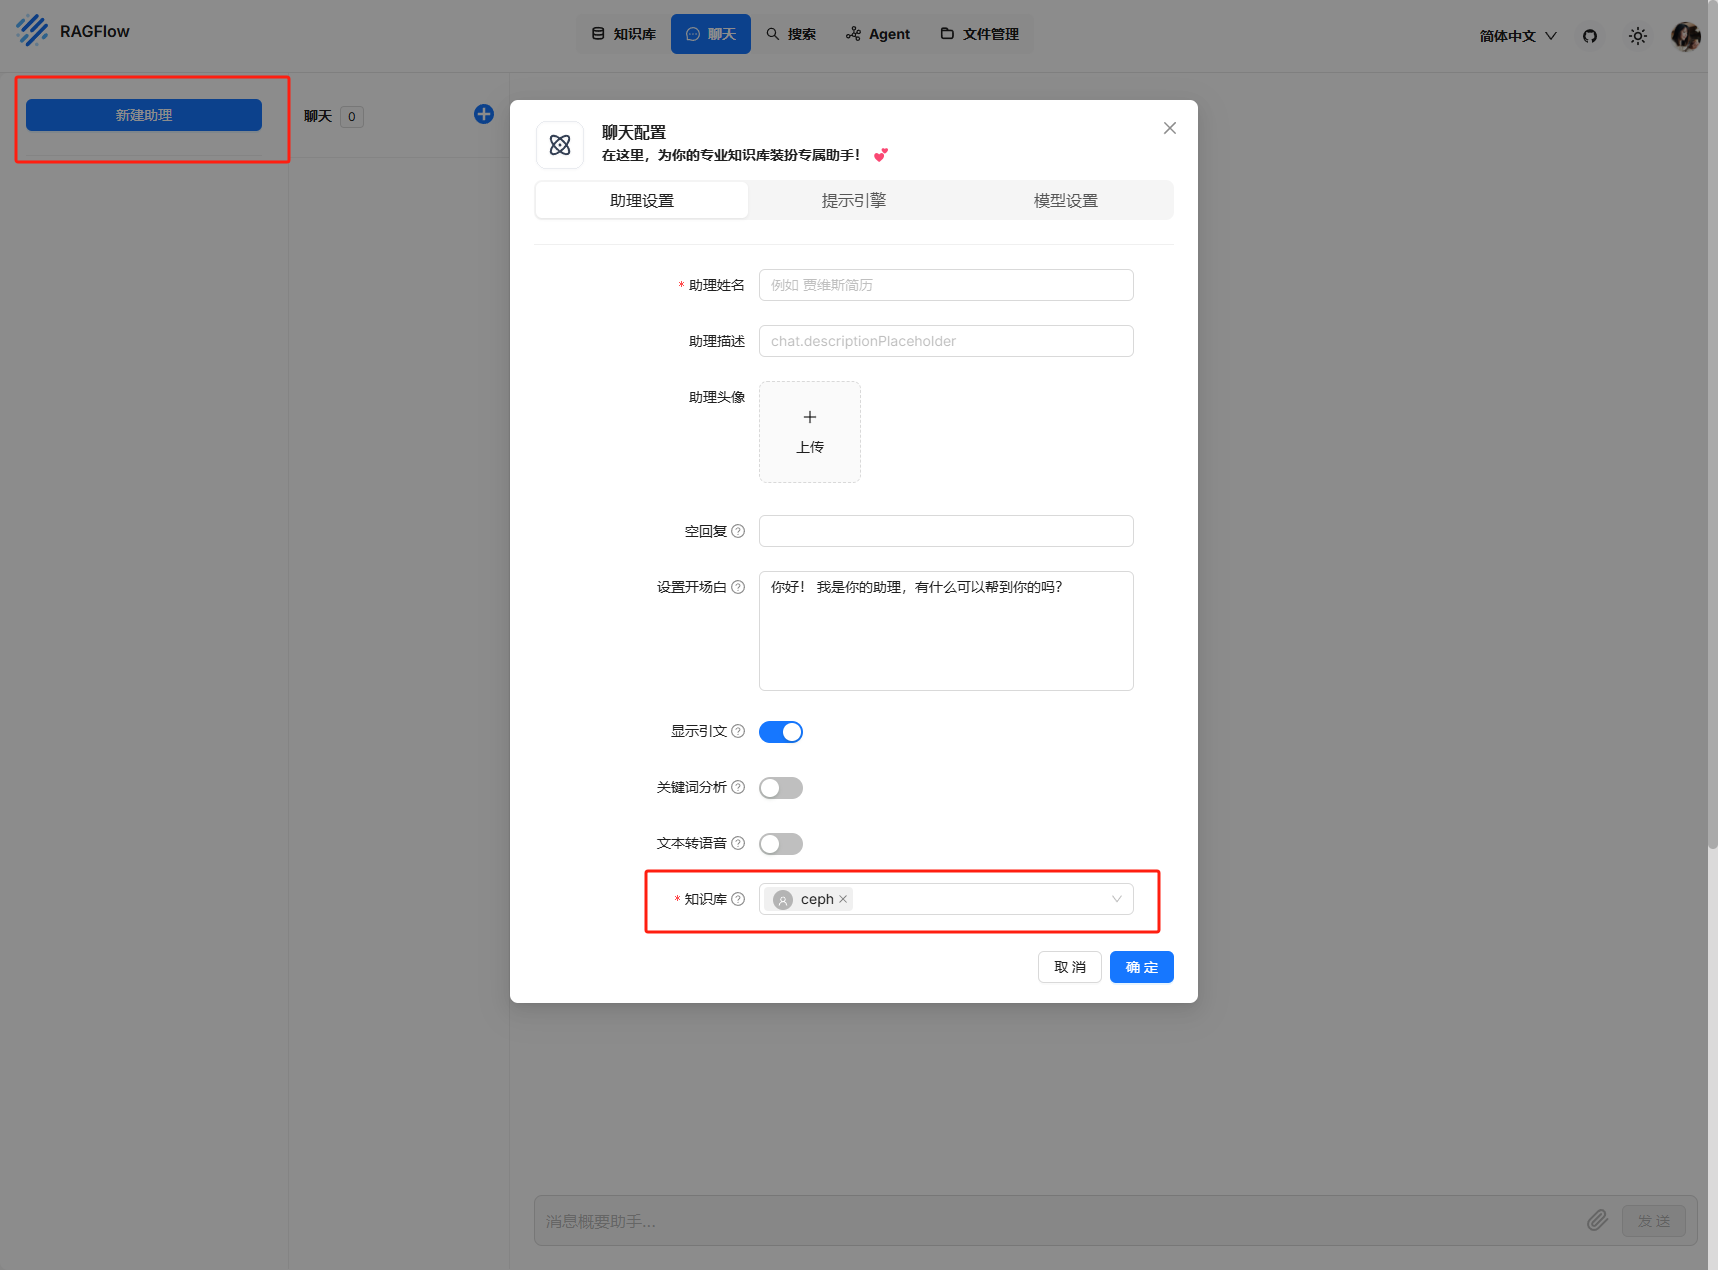This screenshot has width=1718, height=1270.
Task: Click the RAGFlow logo icon
Action: (x=32, y=31)
